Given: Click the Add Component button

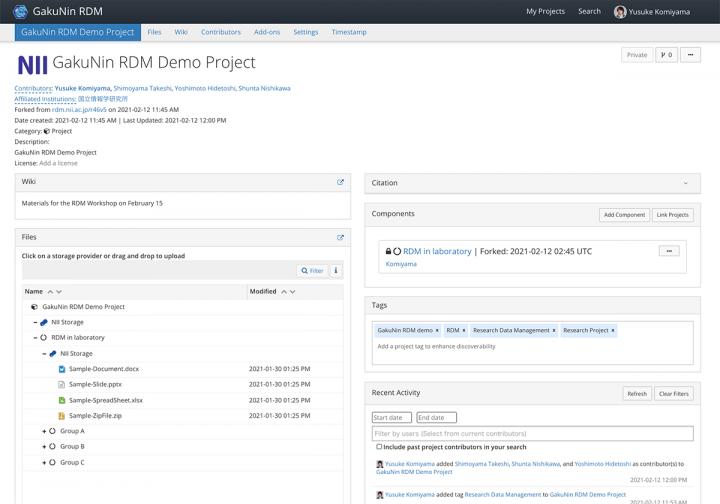Looking at the screenshot, I should 623,215.
